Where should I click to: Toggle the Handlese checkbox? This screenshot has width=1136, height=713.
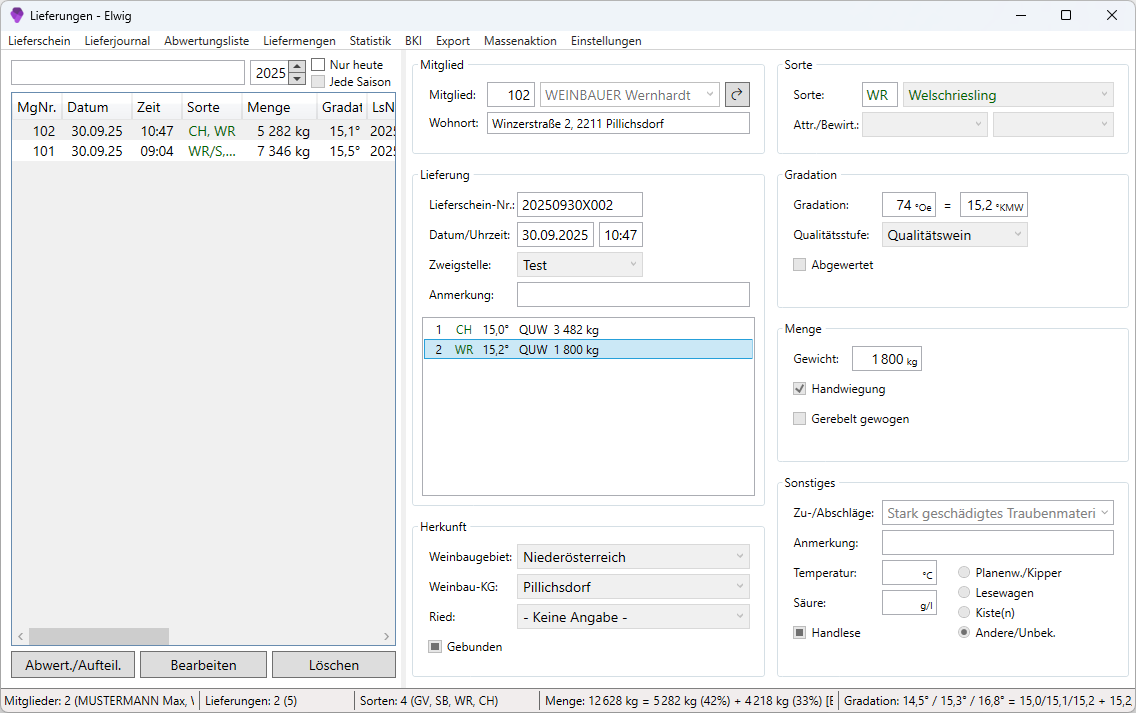(x=799, y=633)
